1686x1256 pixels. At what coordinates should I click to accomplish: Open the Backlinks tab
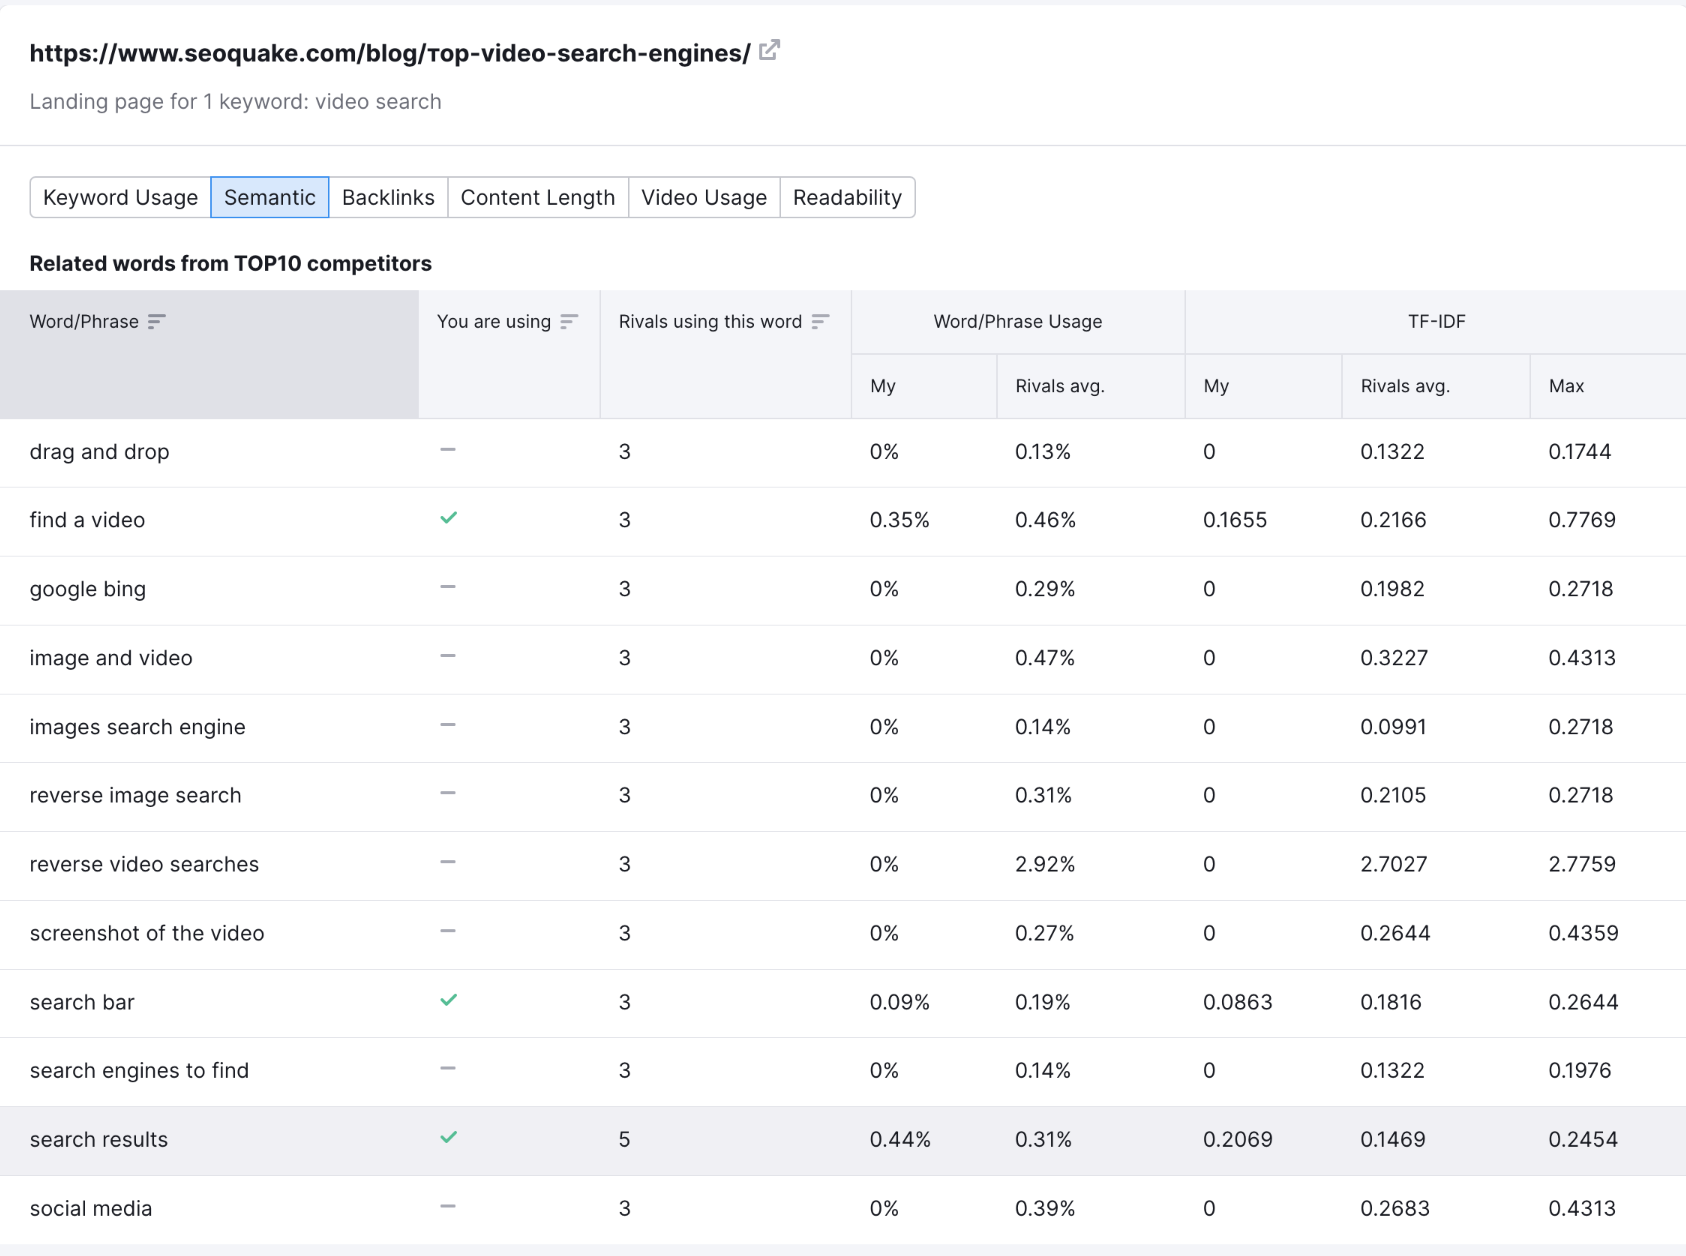click(388, 197)
